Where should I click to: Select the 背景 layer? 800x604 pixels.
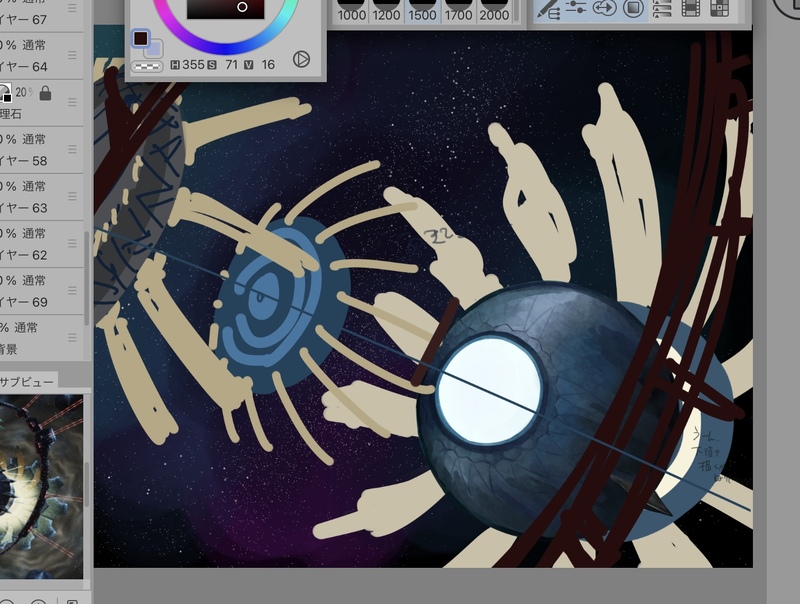[41, 338]
